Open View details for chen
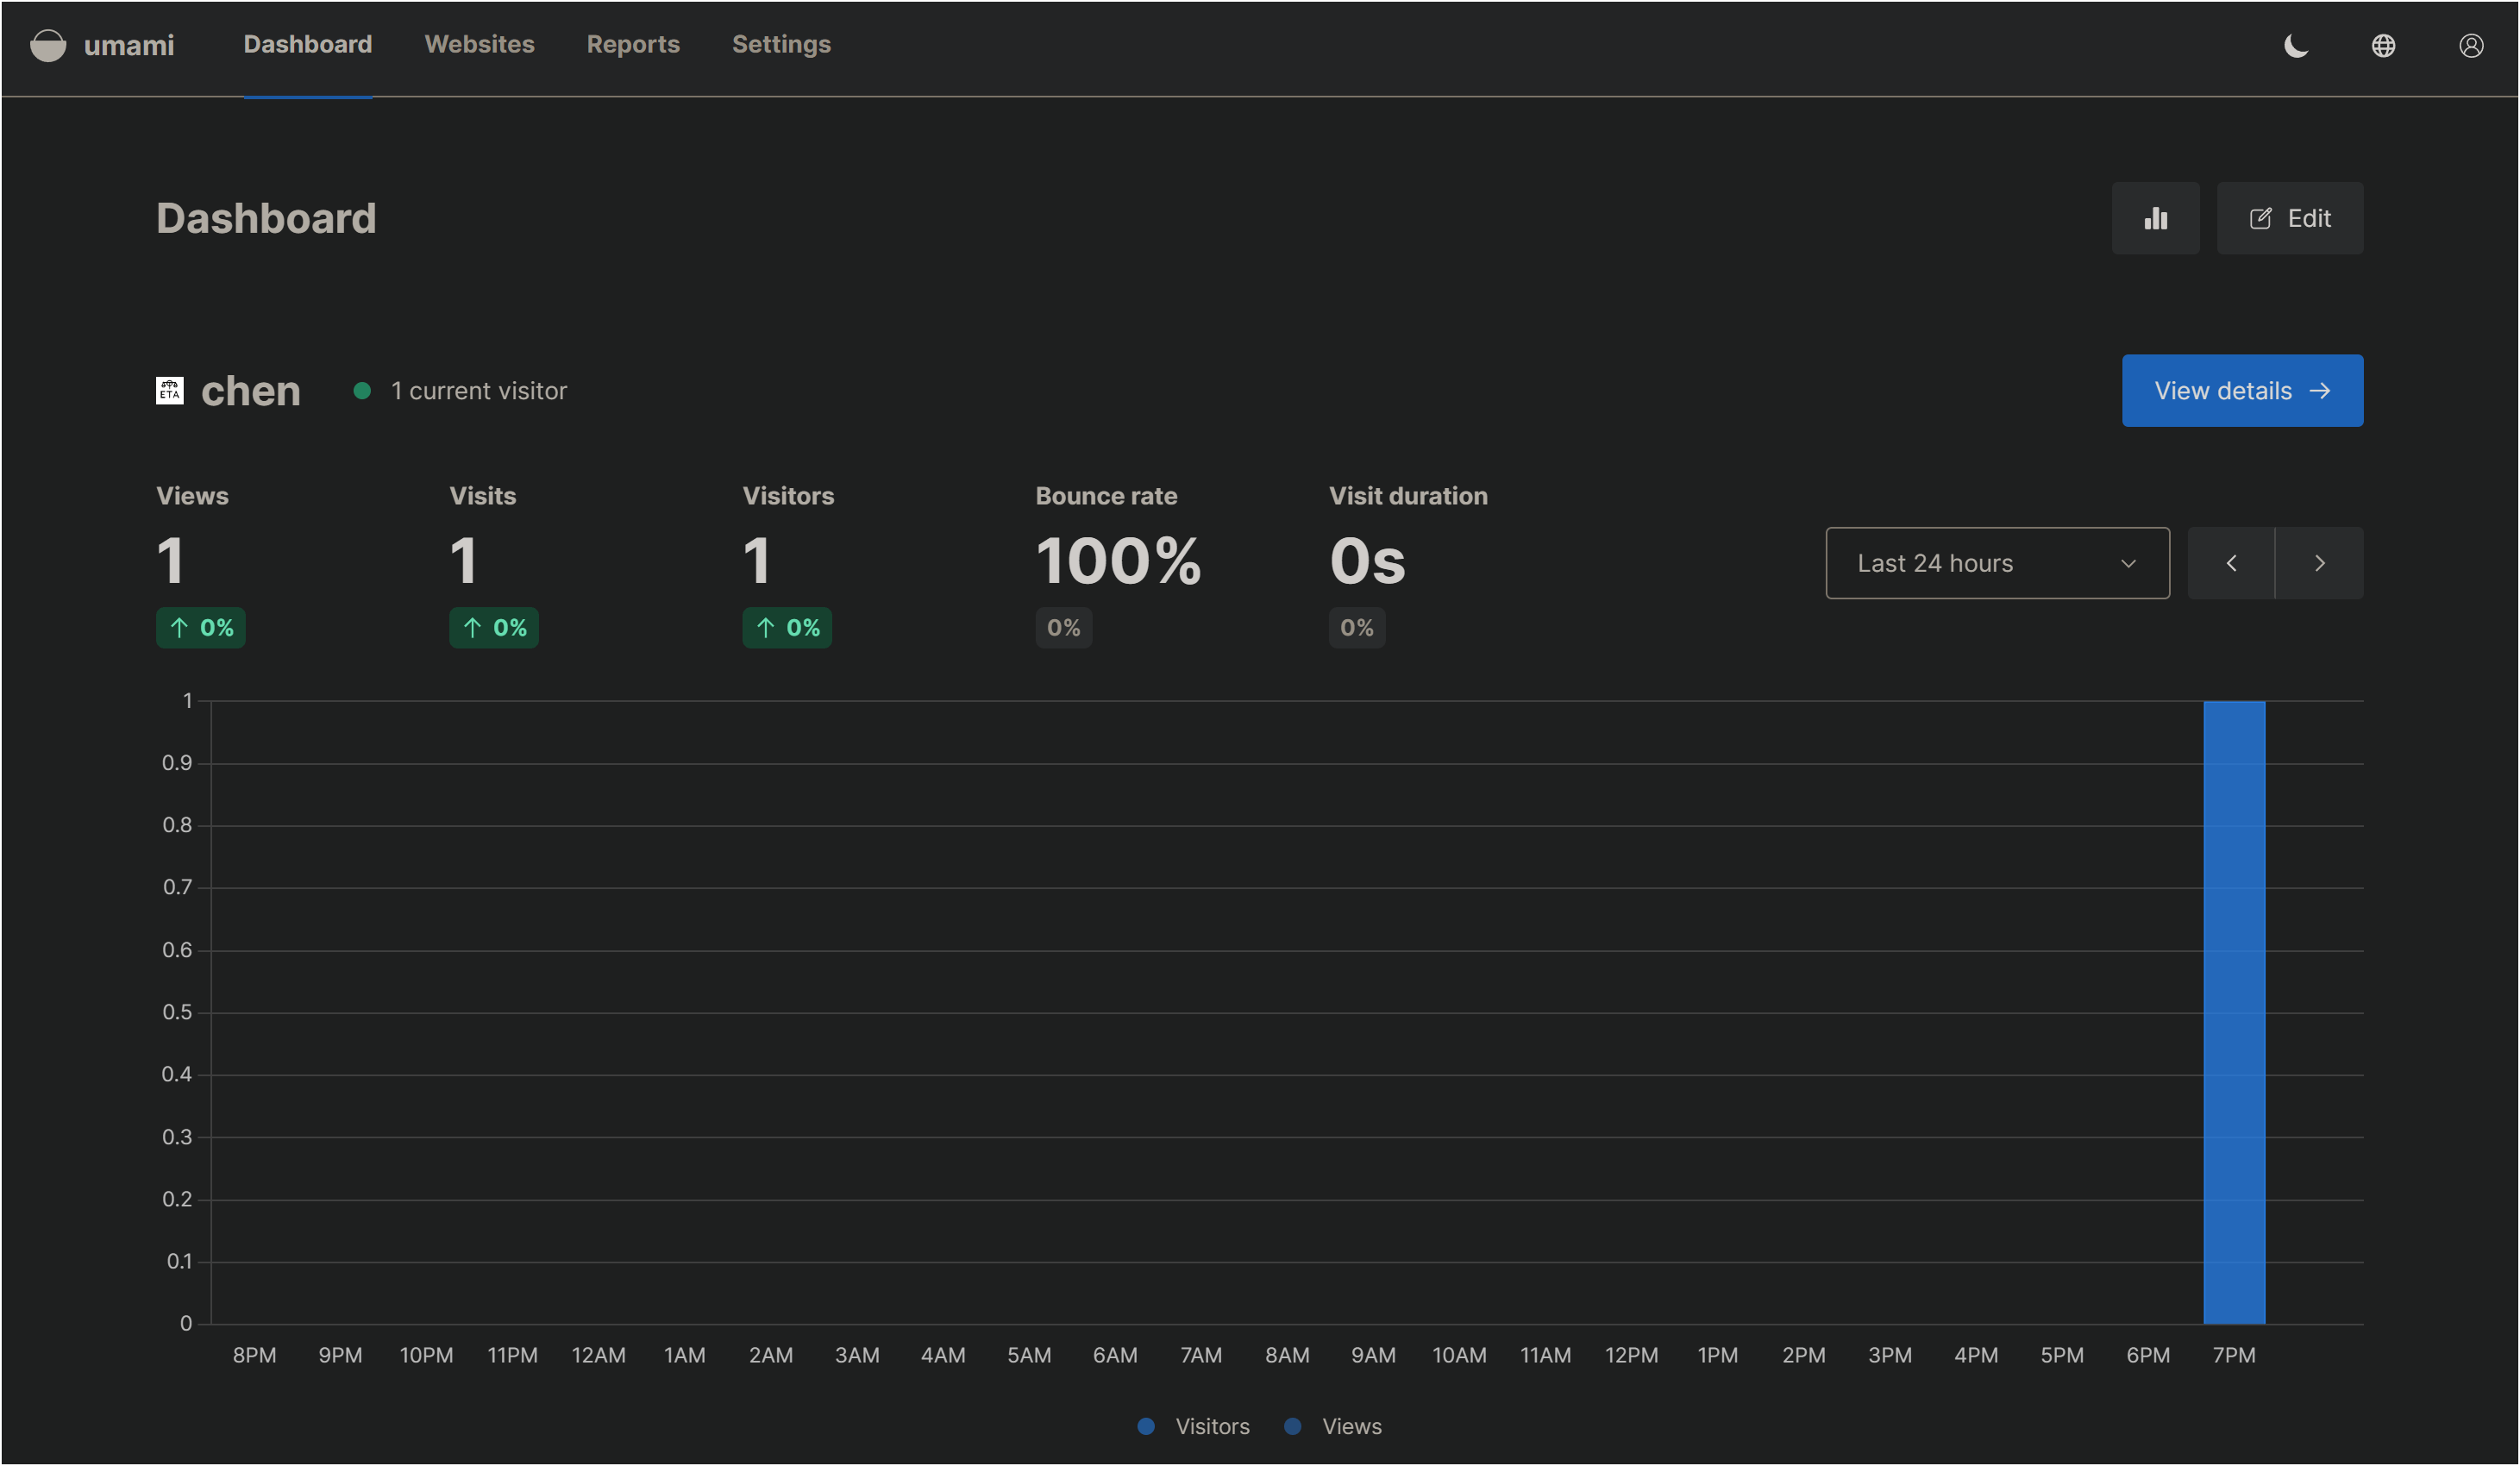 [2242, 390]
